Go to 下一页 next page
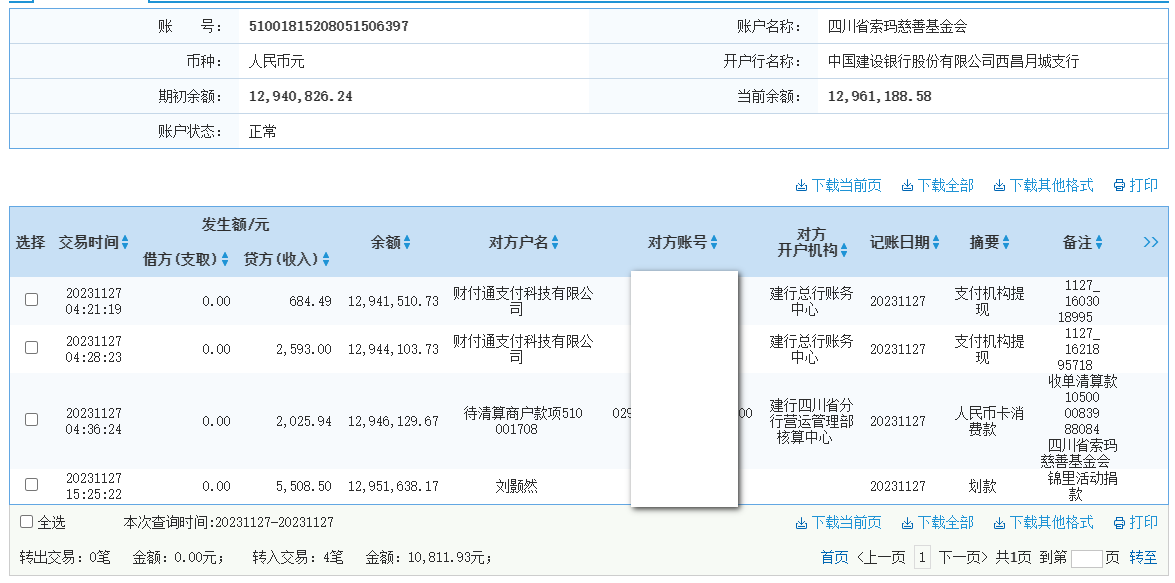1175x583 pixels. [964, 558]
